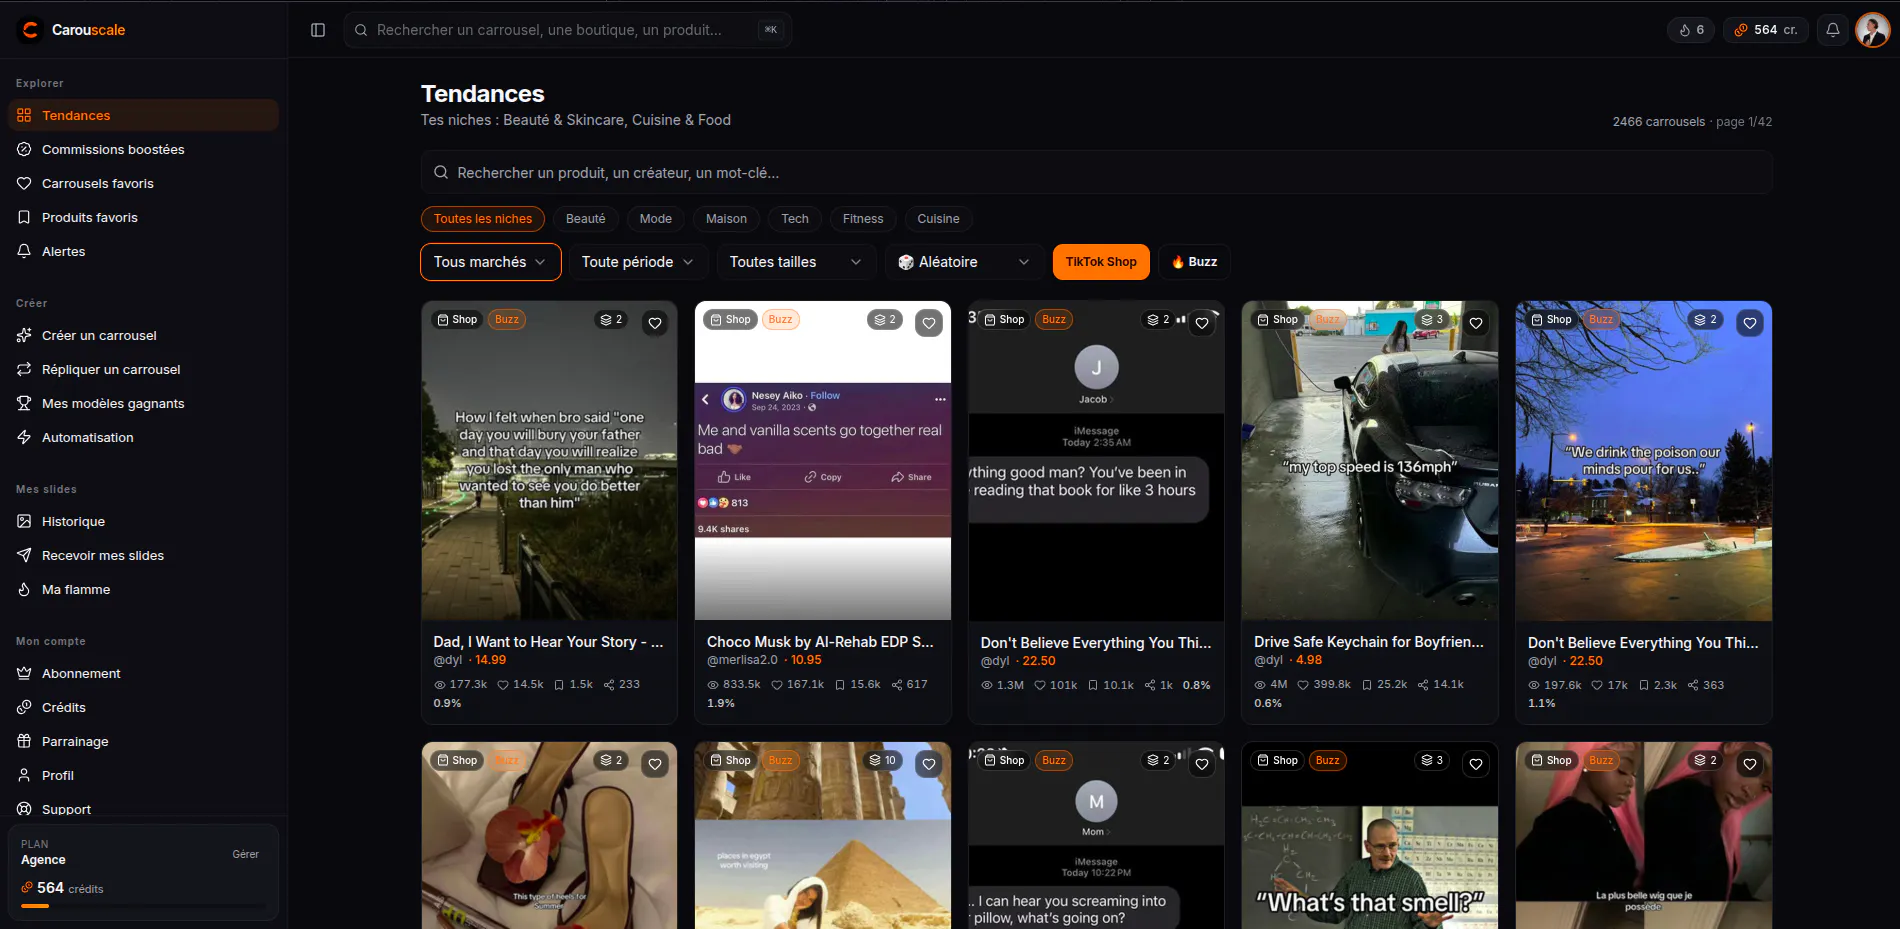1900x929 pixels.
Task: Open Tendances in sidebar
Action: tap(143, 115)
